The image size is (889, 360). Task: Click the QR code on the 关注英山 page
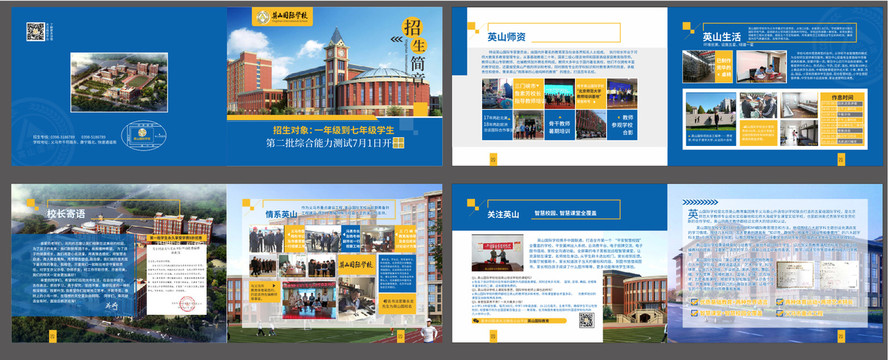[x=586, y=320]
